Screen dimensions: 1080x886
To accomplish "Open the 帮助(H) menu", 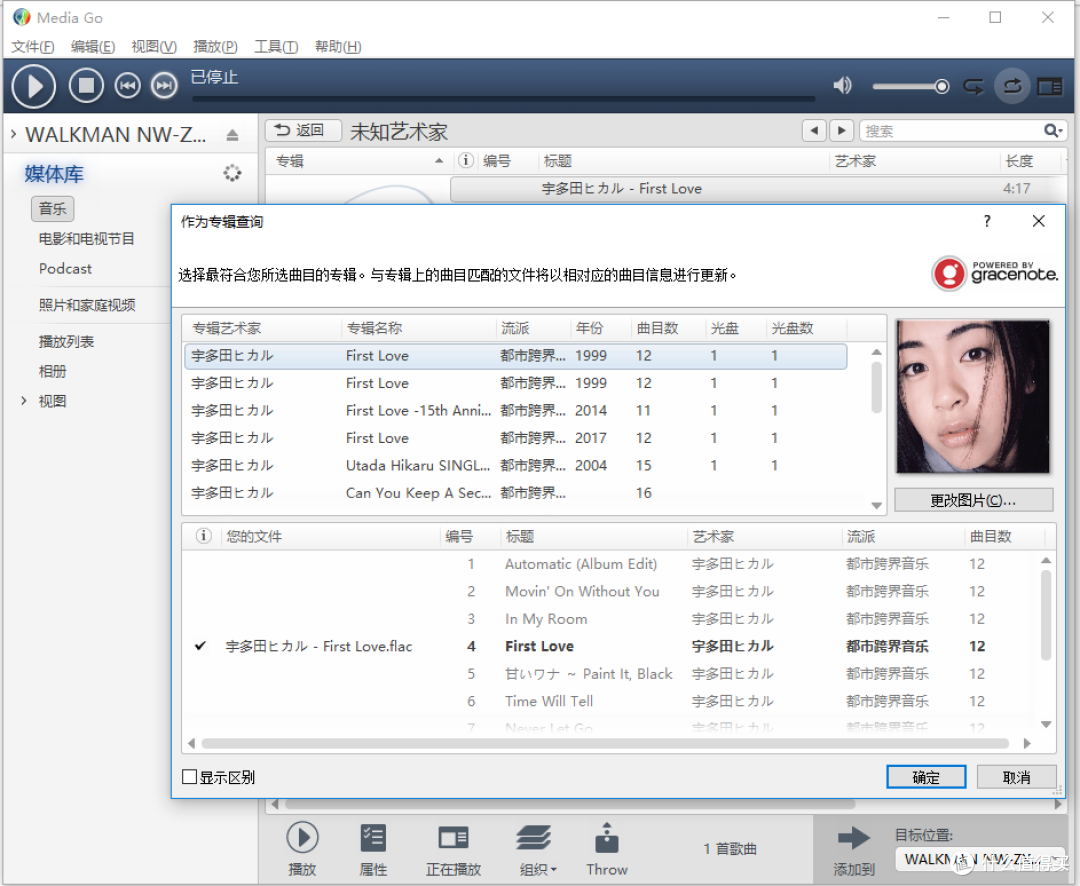I will tap(338, 46).
